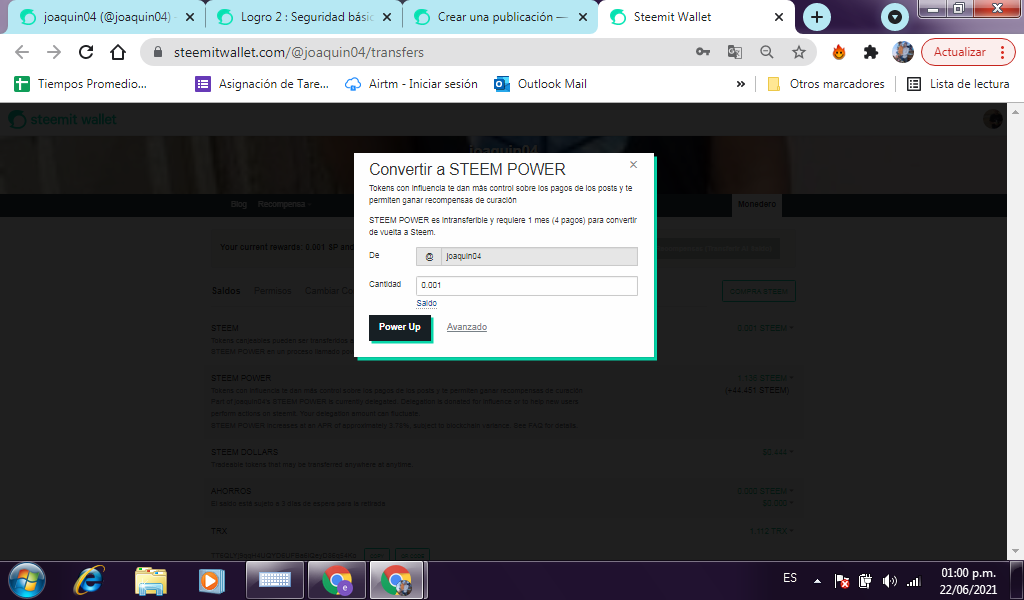Switch to joaquin04 (@joaquin04) browser tab

106,17
